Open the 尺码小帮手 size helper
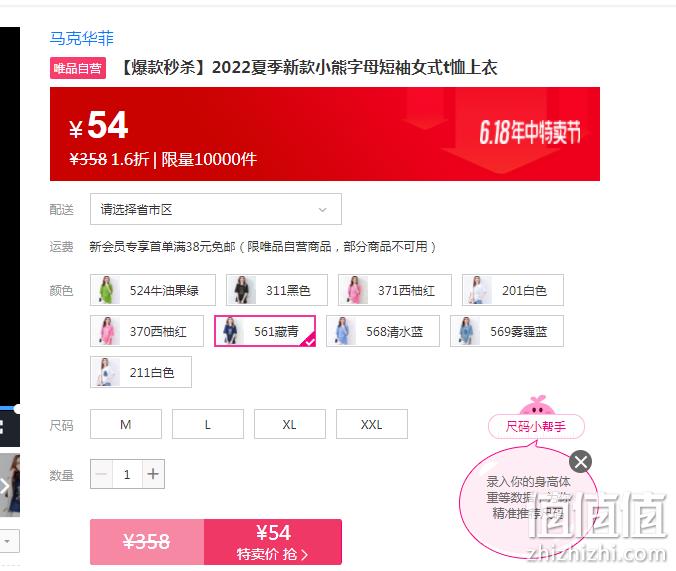This screenshot has width=676, height=571. [536, 426]
